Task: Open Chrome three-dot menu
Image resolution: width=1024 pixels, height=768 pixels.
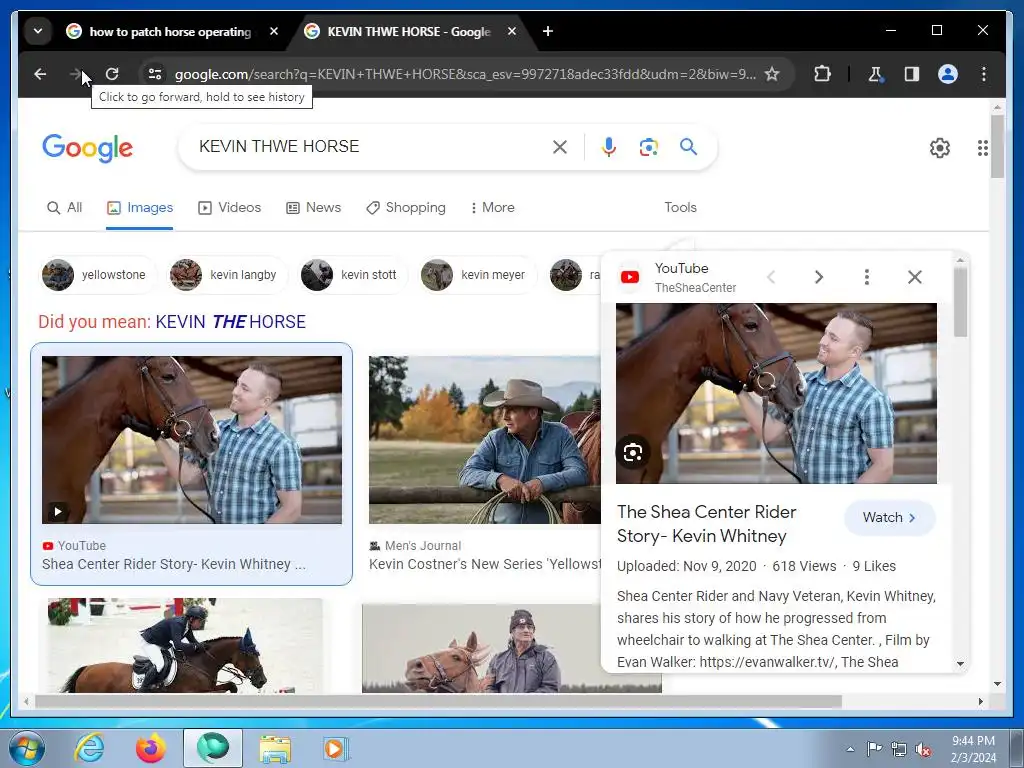Action: coord(984,74)
